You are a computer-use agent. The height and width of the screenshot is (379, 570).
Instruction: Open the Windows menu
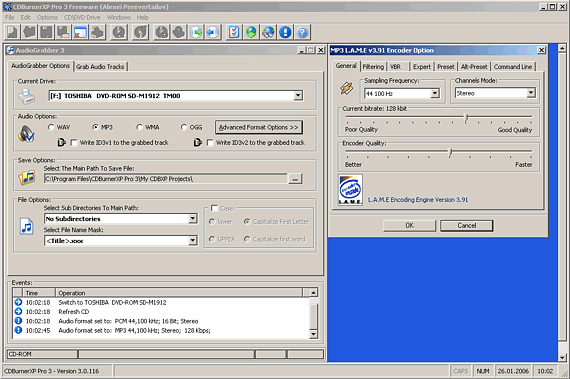point(119,17)
